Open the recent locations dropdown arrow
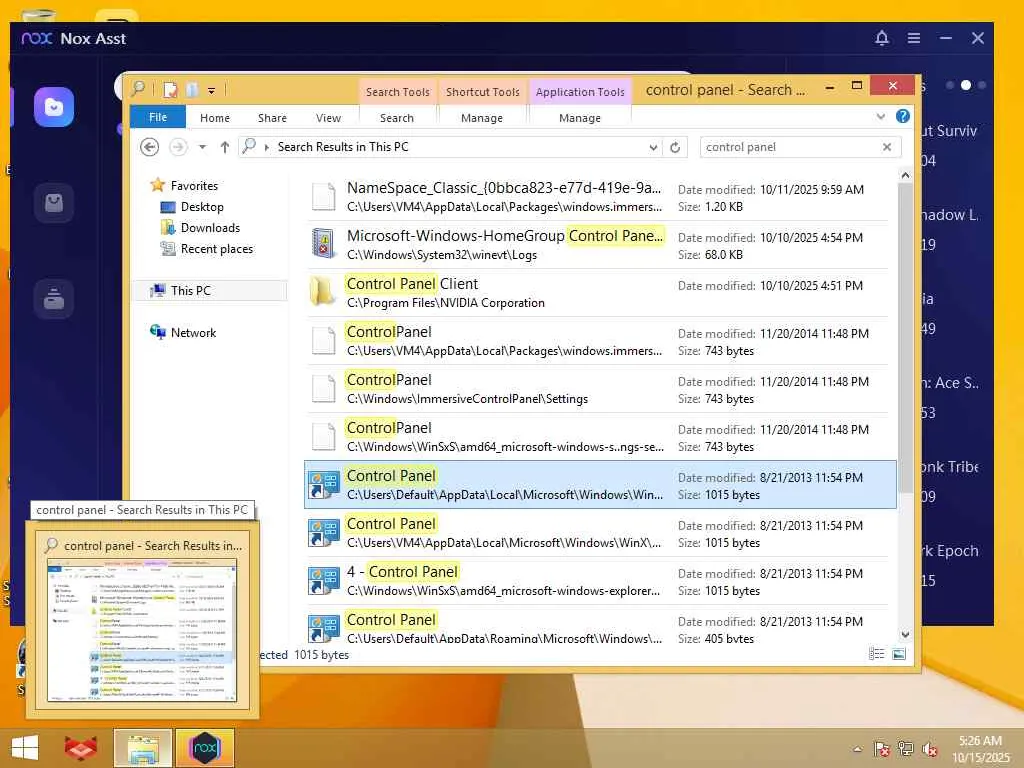This screenshot has width=1024, height=768. 202,147
